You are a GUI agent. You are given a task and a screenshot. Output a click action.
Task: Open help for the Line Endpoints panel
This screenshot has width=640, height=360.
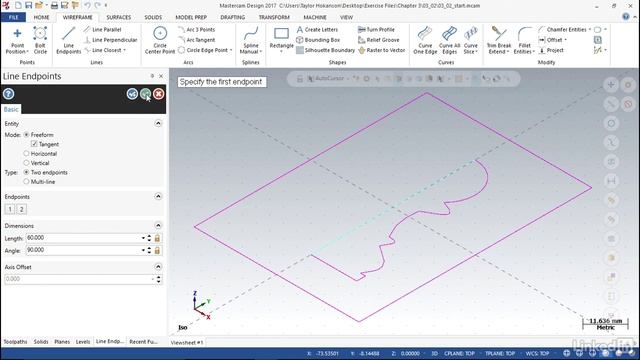(9, 94)
